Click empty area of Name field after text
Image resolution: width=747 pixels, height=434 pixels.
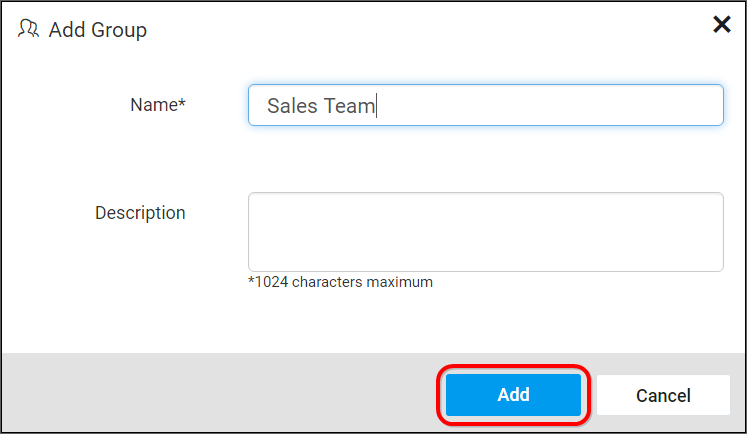point(548,105)
